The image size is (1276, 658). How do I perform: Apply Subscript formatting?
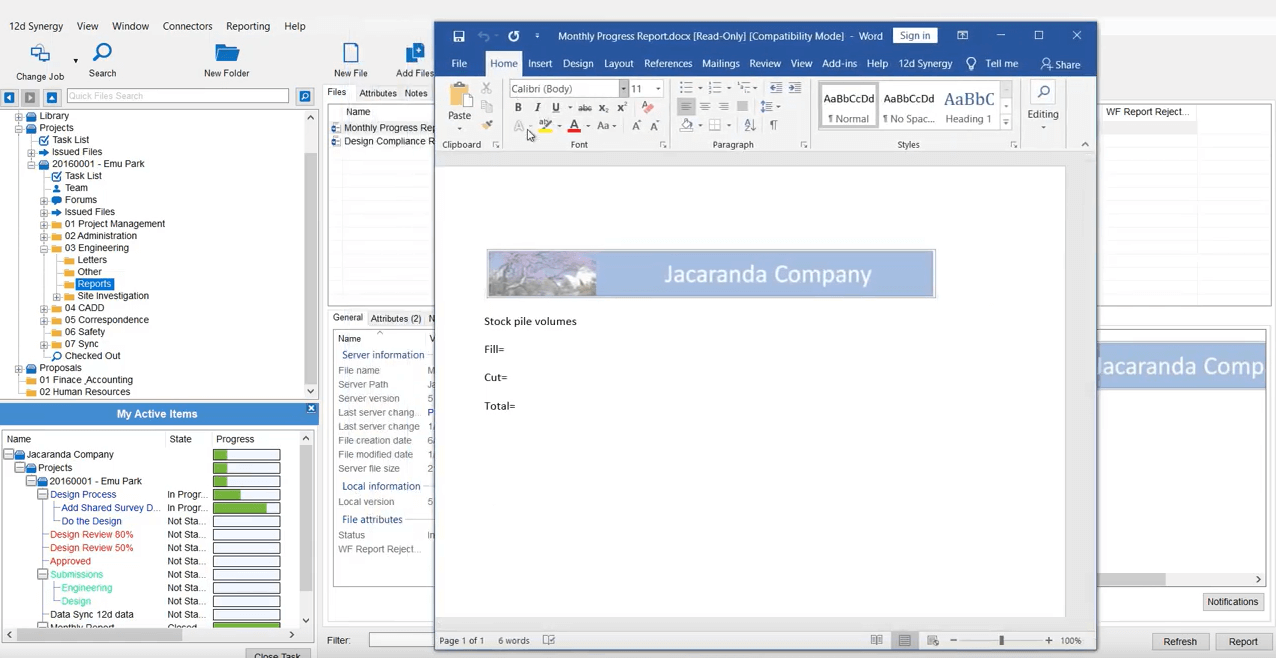(603, 108)
